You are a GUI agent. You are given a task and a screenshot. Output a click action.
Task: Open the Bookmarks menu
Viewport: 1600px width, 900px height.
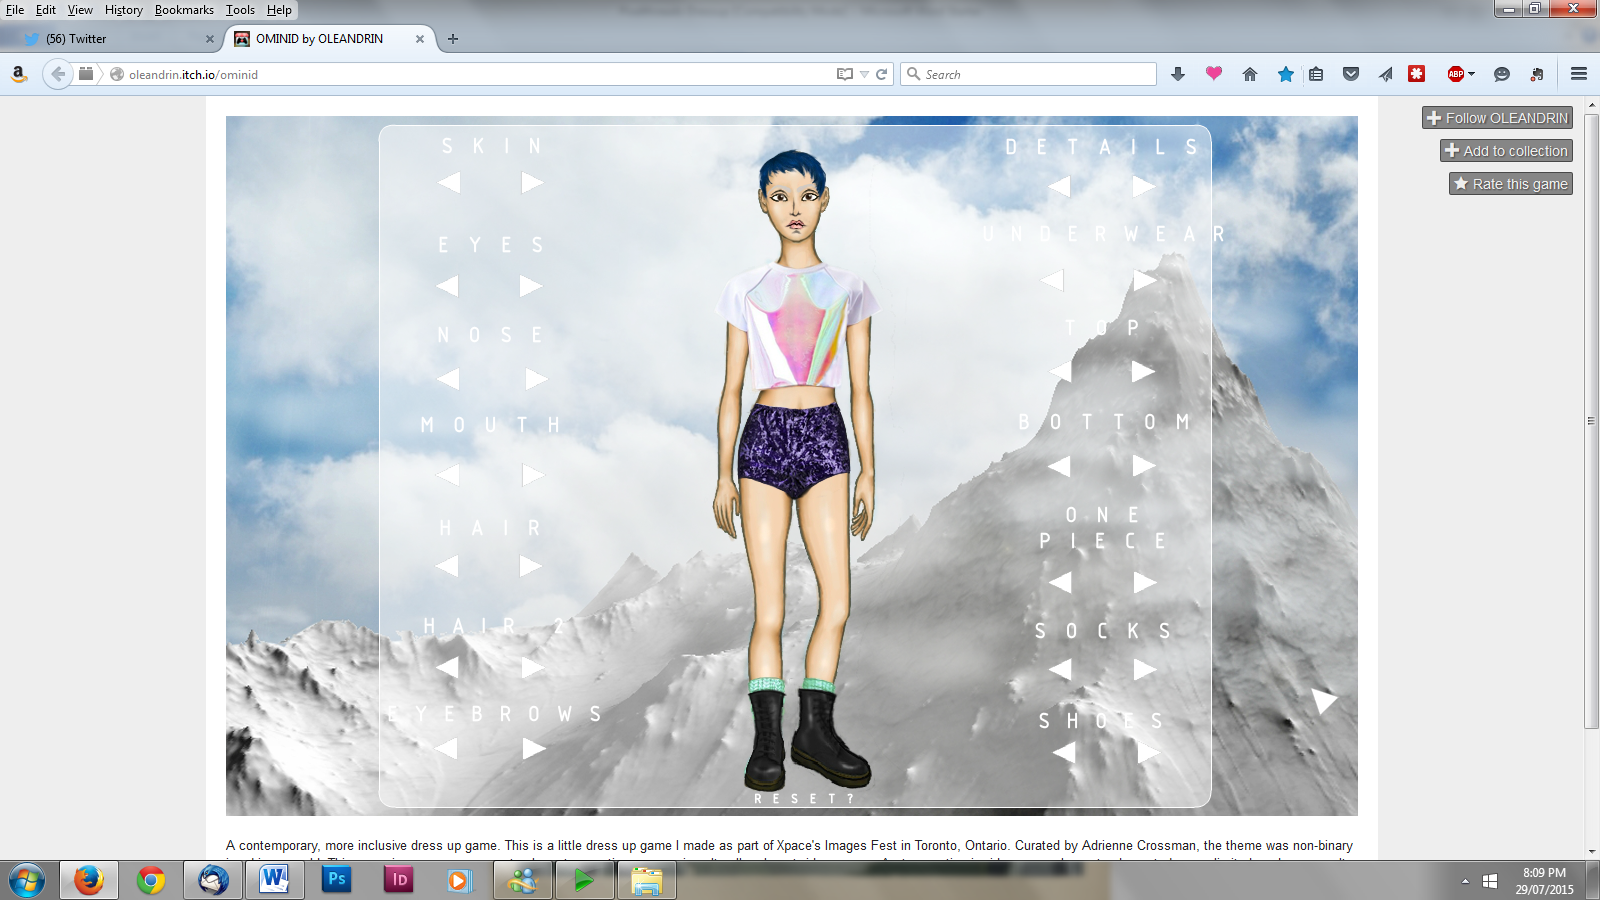tap(184, 10)
